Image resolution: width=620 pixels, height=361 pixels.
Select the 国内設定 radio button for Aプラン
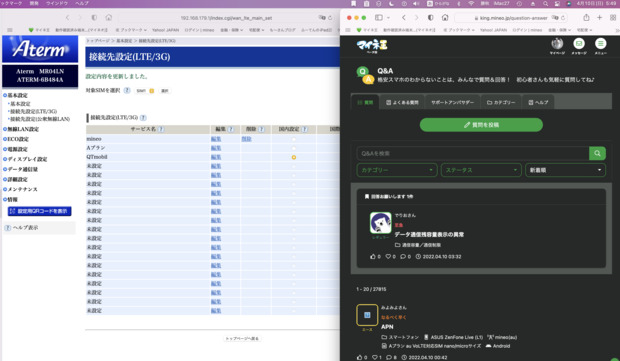[294, 148]
